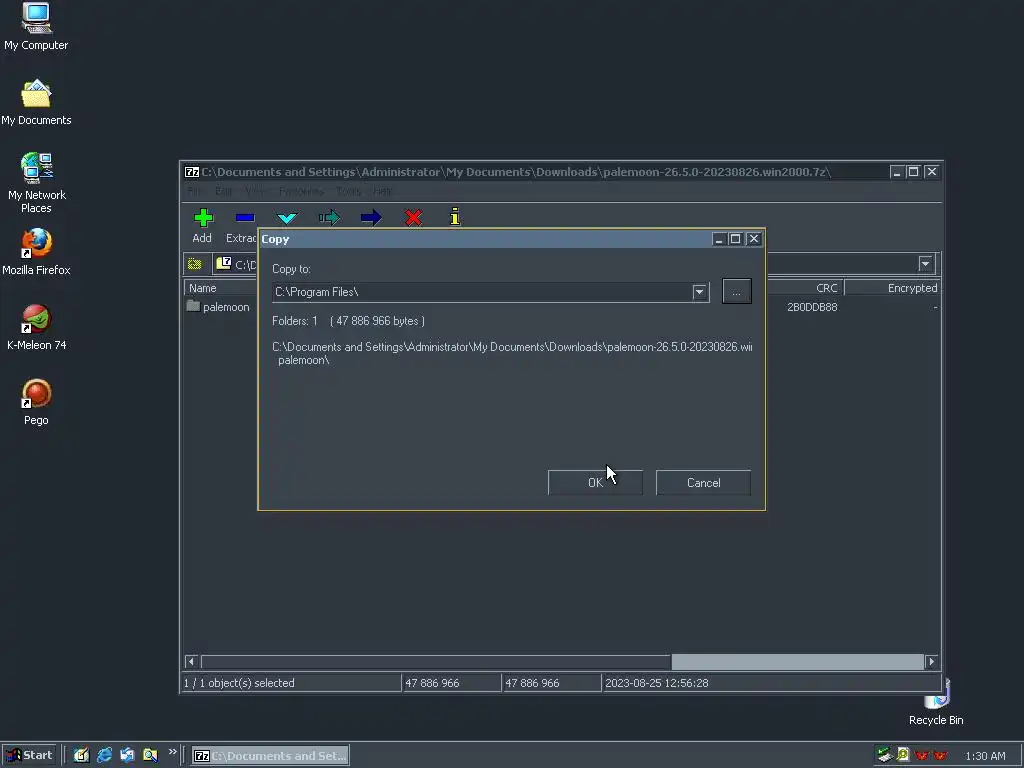Viewport: 1024px width, 768px height.
Task: Open the File menu in 7-Zip
Action: 193,191
